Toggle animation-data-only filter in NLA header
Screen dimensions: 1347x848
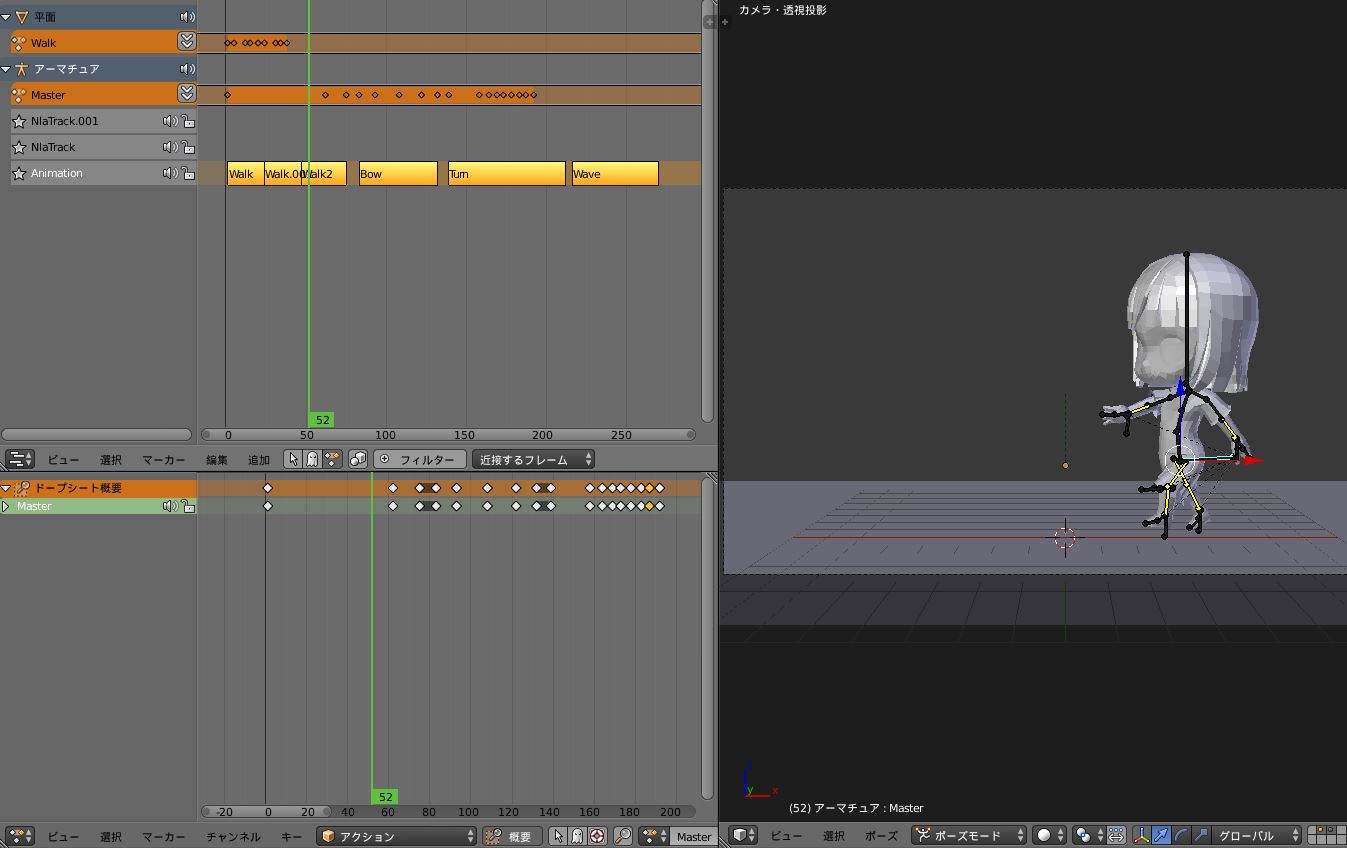coord(332,460)
